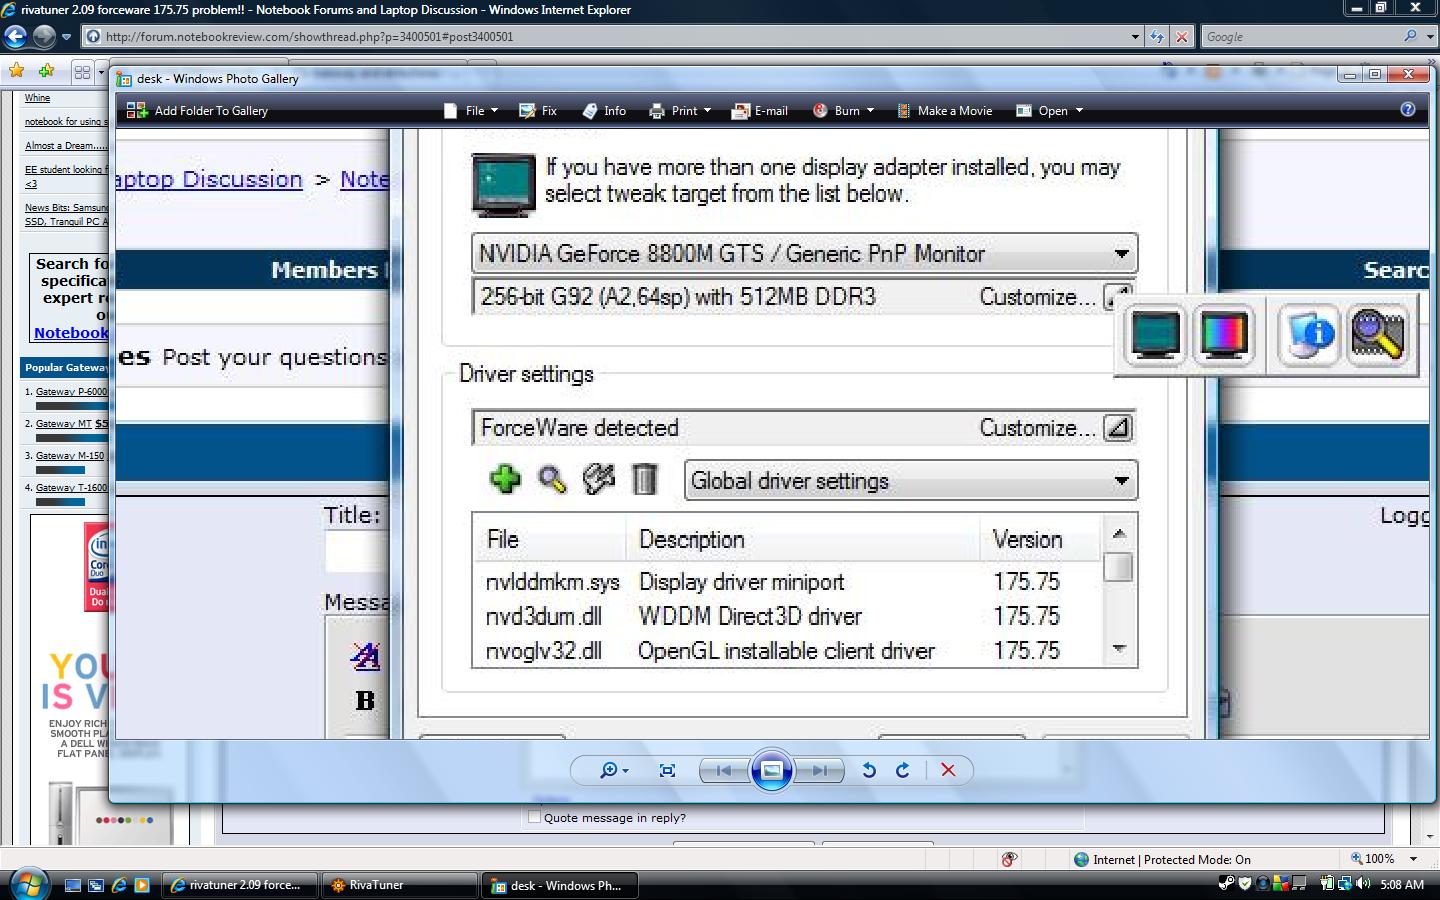The image size is (1440, 900).
Task: Rotate the photo counterclockwise
Action: (x=869, y=770)
